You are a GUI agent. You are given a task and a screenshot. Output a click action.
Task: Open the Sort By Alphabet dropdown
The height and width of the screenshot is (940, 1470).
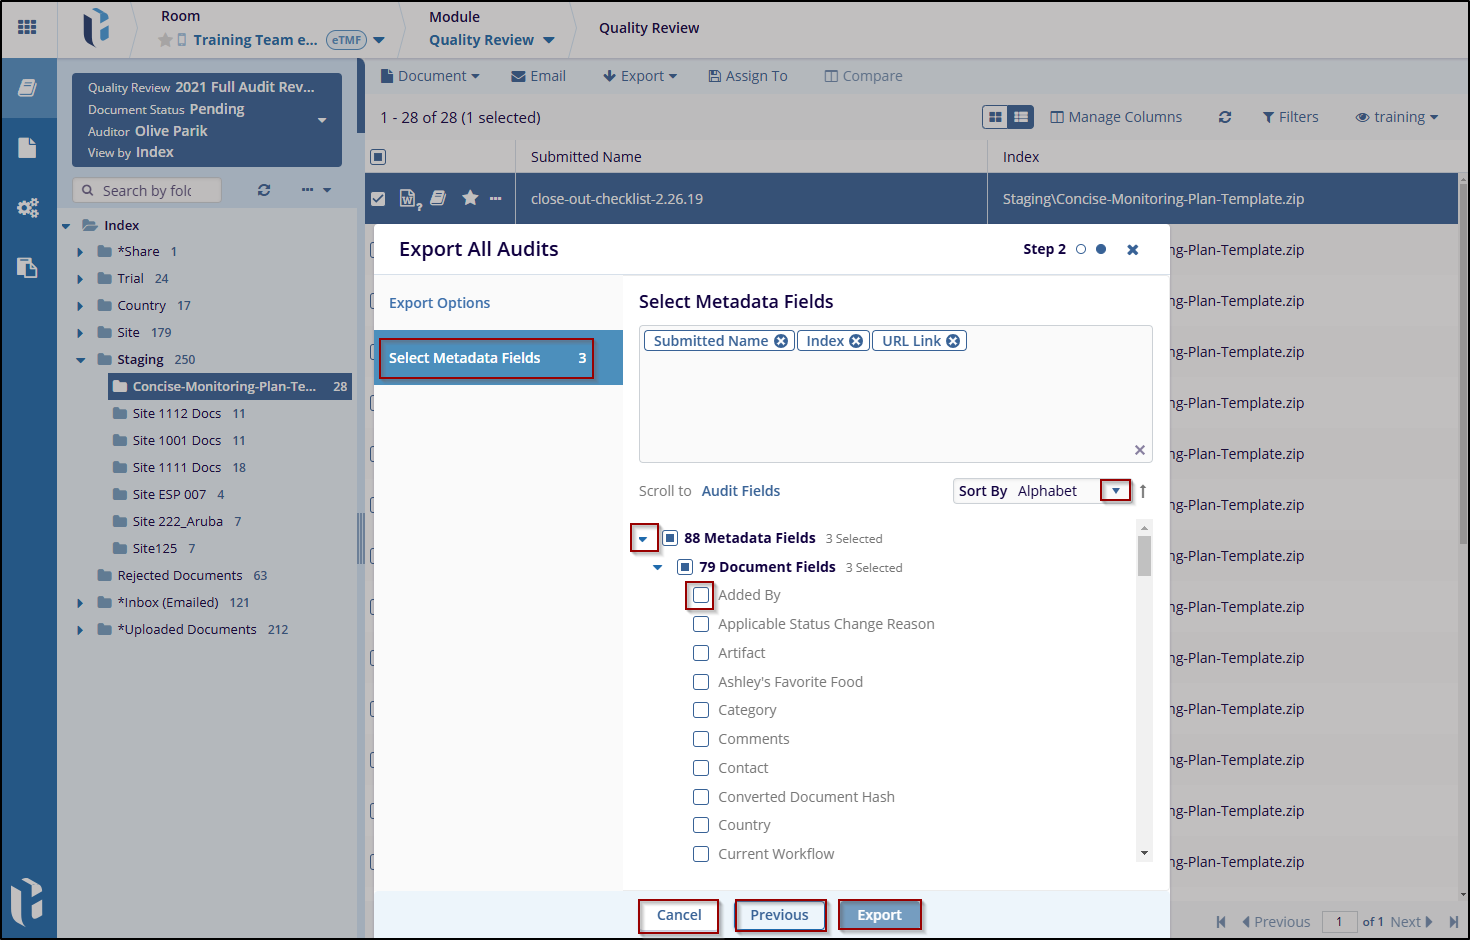(1115, 491)
